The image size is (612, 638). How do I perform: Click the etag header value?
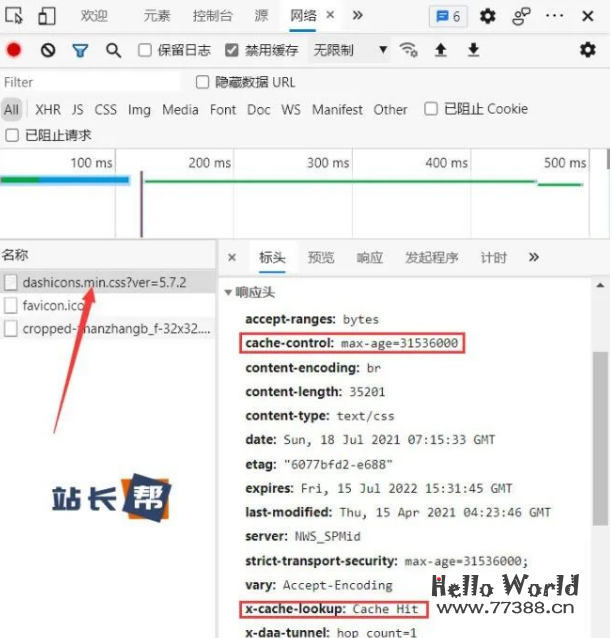(x=338, y=464)
